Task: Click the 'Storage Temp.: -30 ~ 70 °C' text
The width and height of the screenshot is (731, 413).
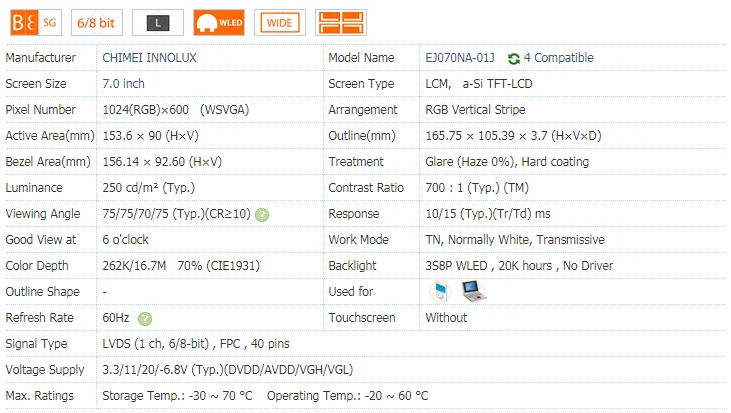Action: coord(177,396)
